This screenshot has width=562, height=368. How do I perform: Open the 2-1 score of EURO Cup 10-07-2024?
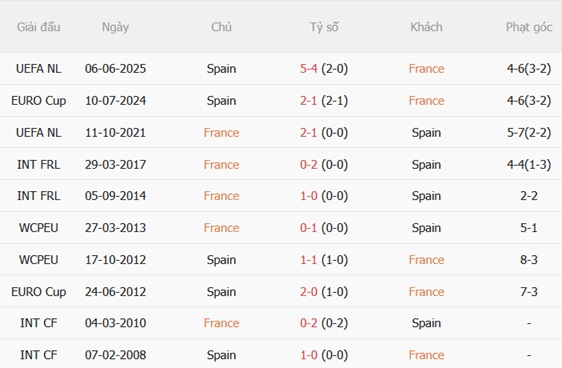pos(309,101)
